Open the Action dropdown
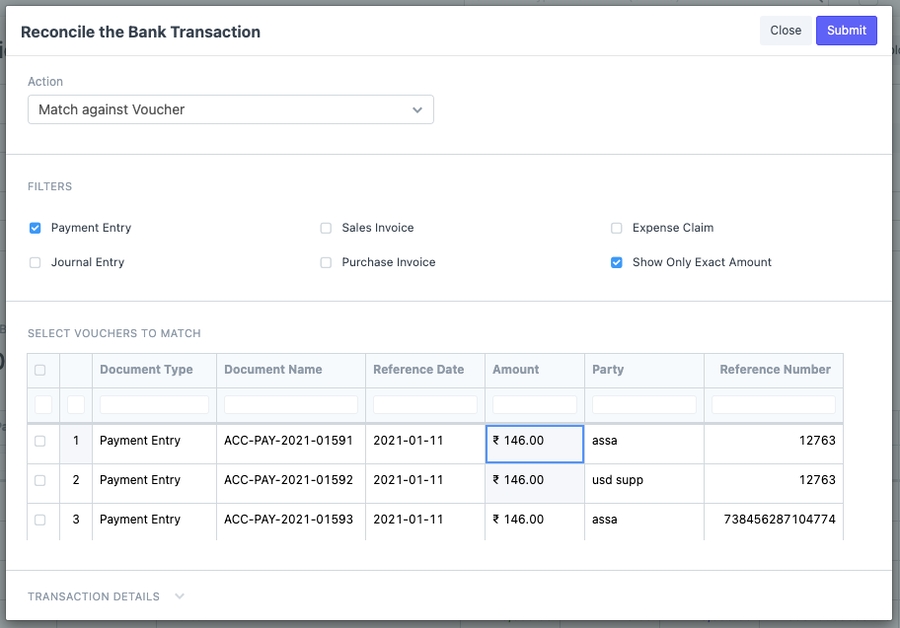The image size is (900, 628). pyautogui.click(x=230, y=109)
